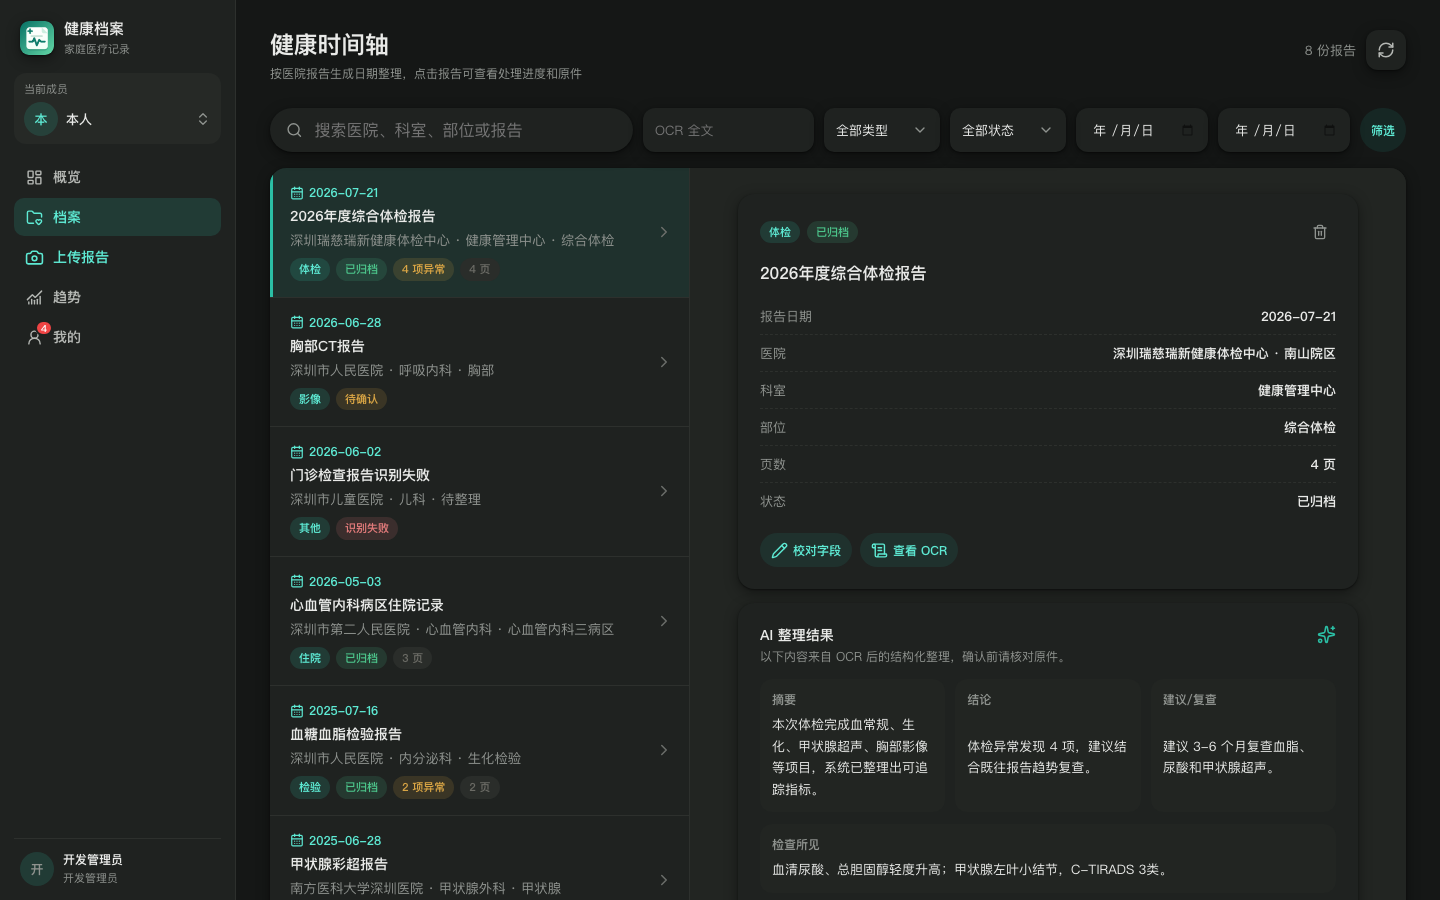Expand 门诊检查报告识别失败 row chevron
Screen dimensions: 1440x900
point(664,491)
